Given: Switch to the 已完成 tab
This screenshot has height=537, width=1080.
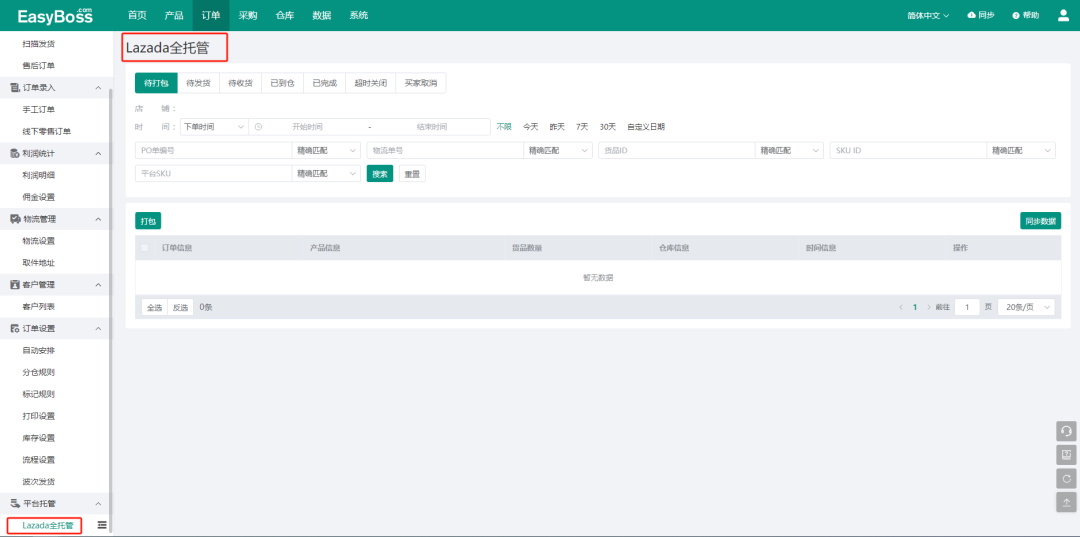Looking at the screenshot, I should (x=324, y=83).
